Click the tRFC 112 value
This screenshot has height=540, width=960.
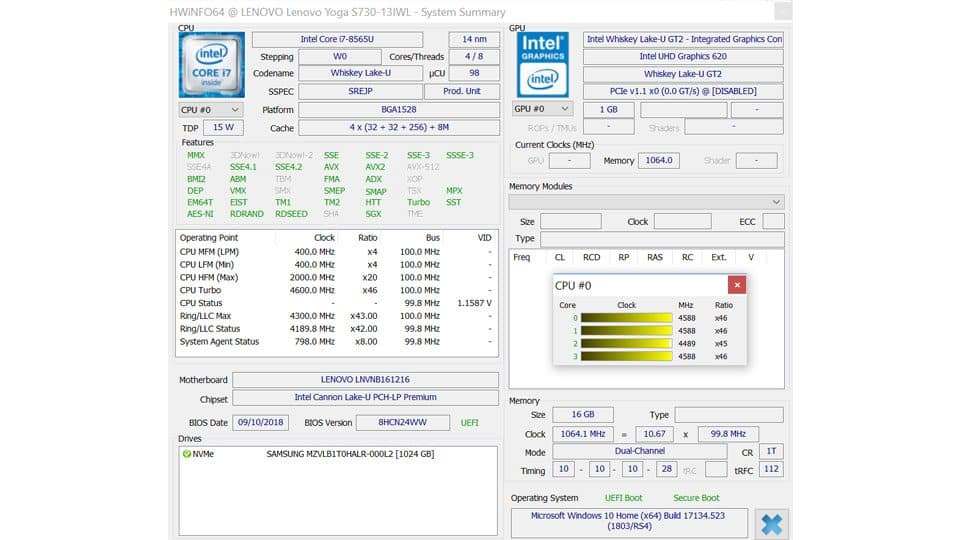click(771, 469)
